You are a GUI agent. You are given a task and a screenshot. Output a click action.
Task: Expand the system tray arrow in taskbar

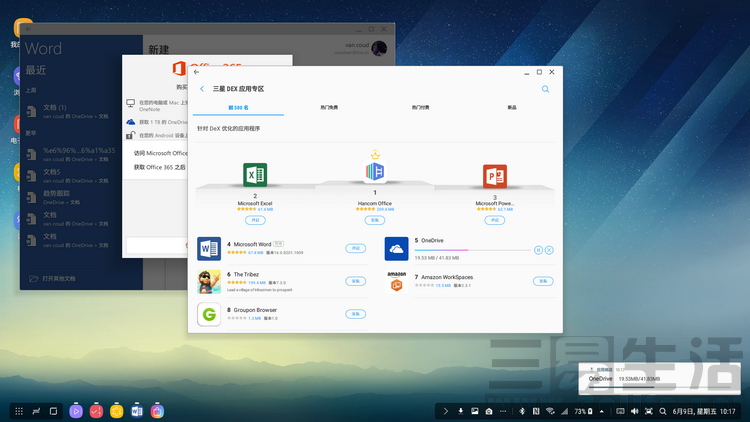pyautogui.click(x=445, y=411)
